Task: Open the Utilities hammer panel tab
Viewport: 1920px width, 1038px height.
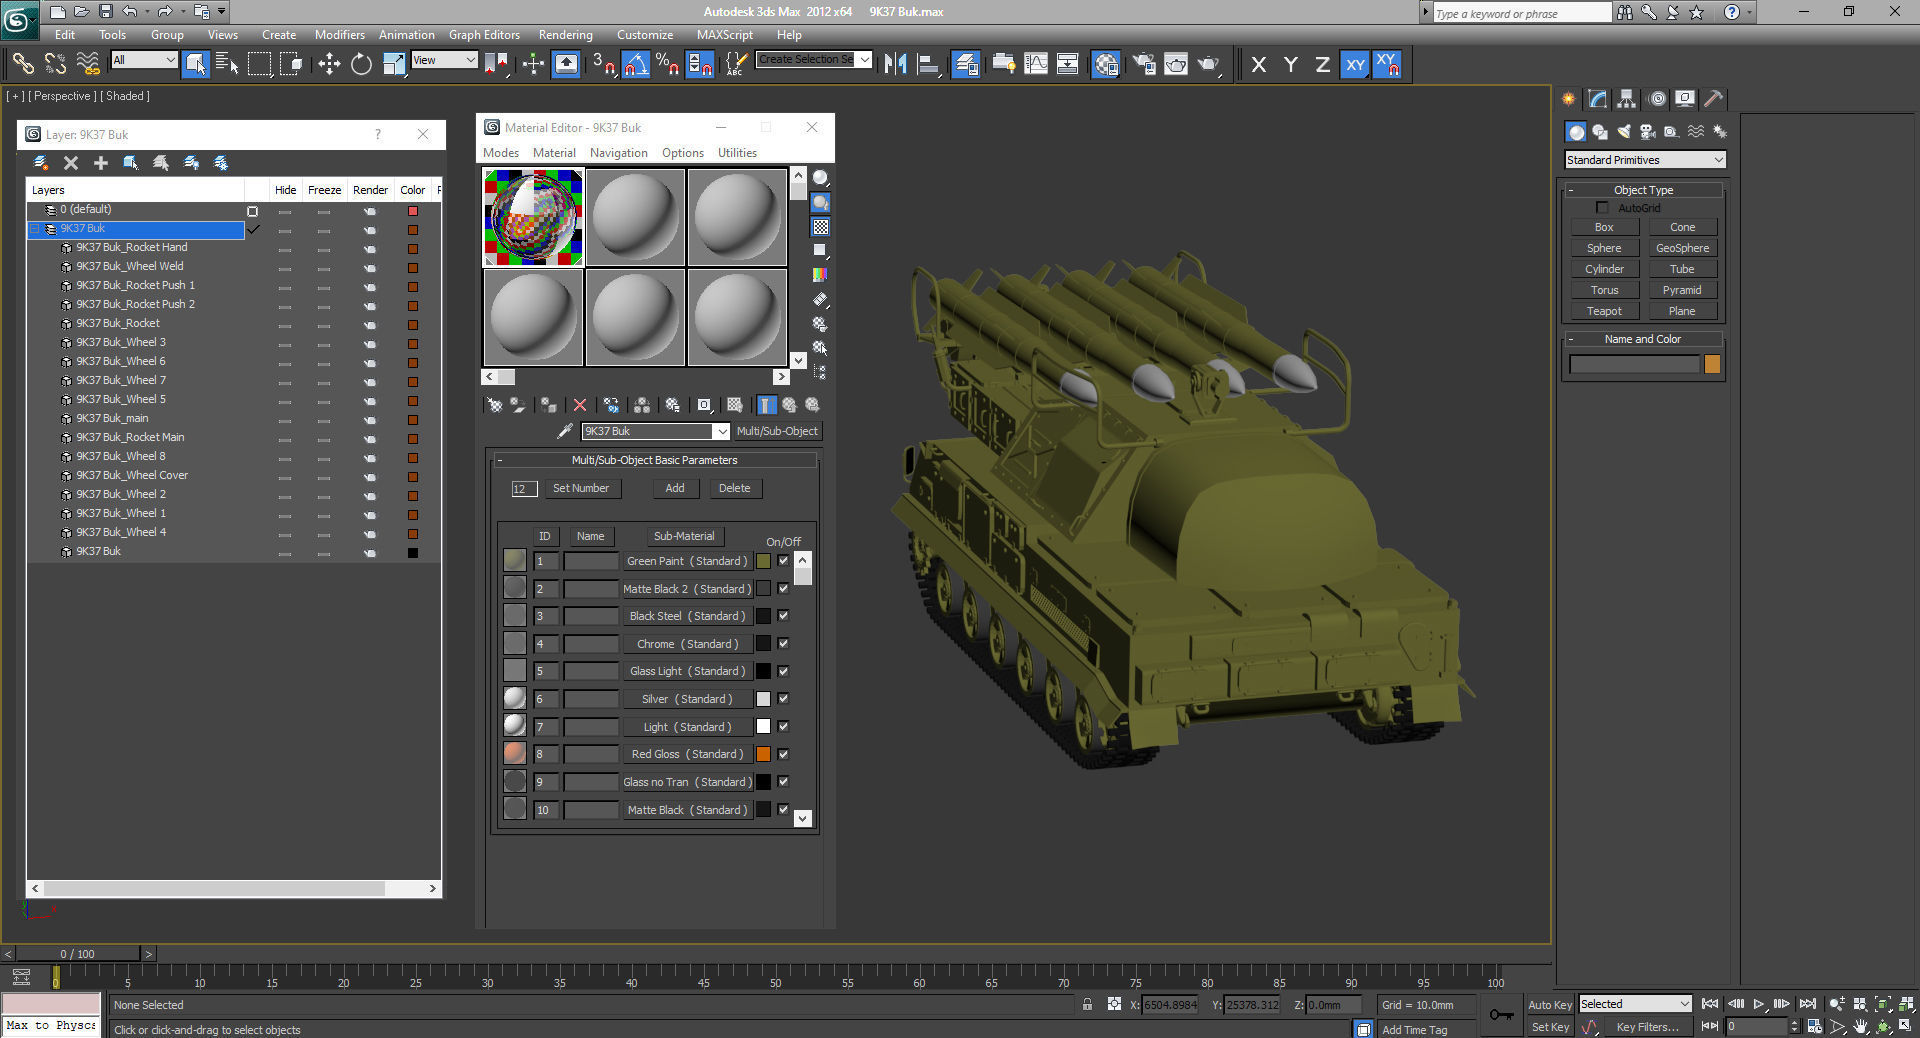Action: (x=1713, y=99)
